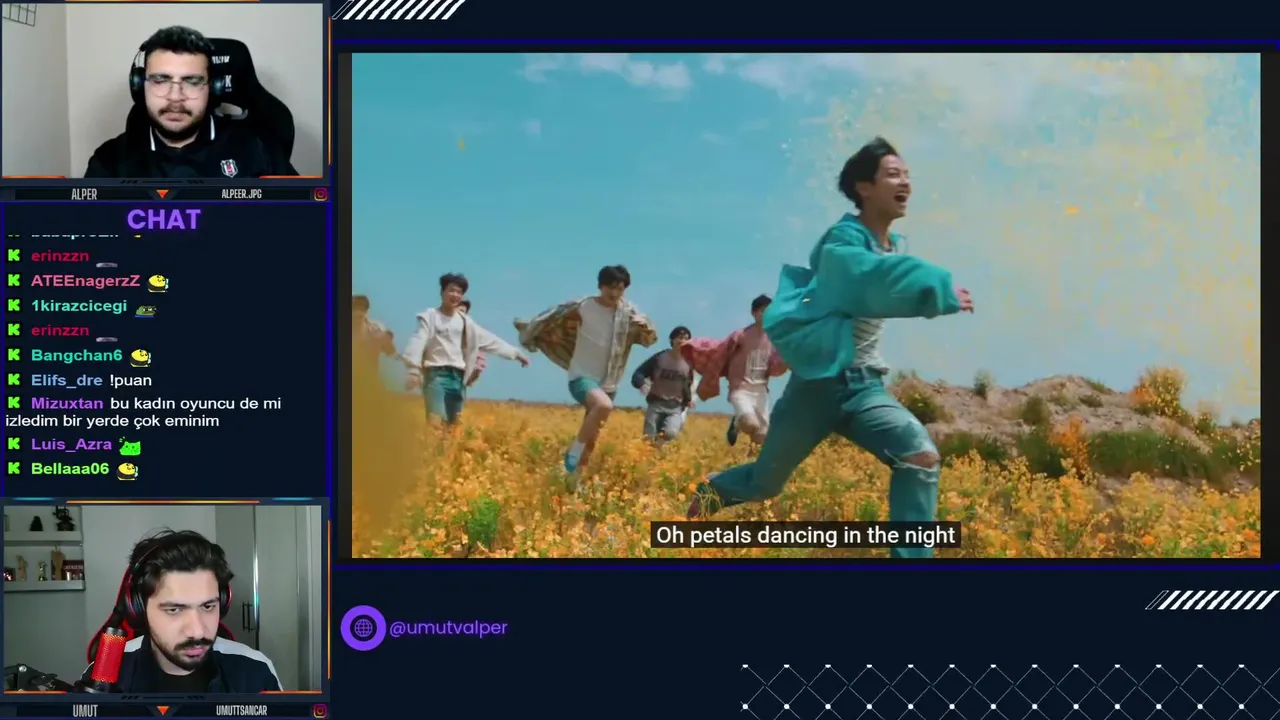Select username Bellaaa06 in chat
The width and height of the screenshot is (1280, 720).
click(70, 468)
